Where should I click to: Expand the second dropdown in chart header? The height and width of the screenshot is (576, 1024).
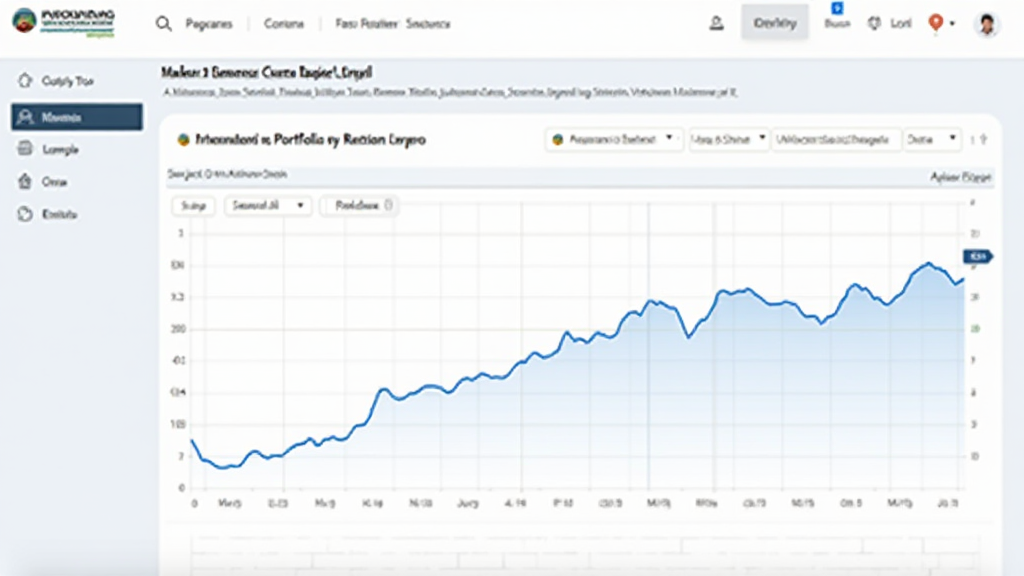coord(728,140)
